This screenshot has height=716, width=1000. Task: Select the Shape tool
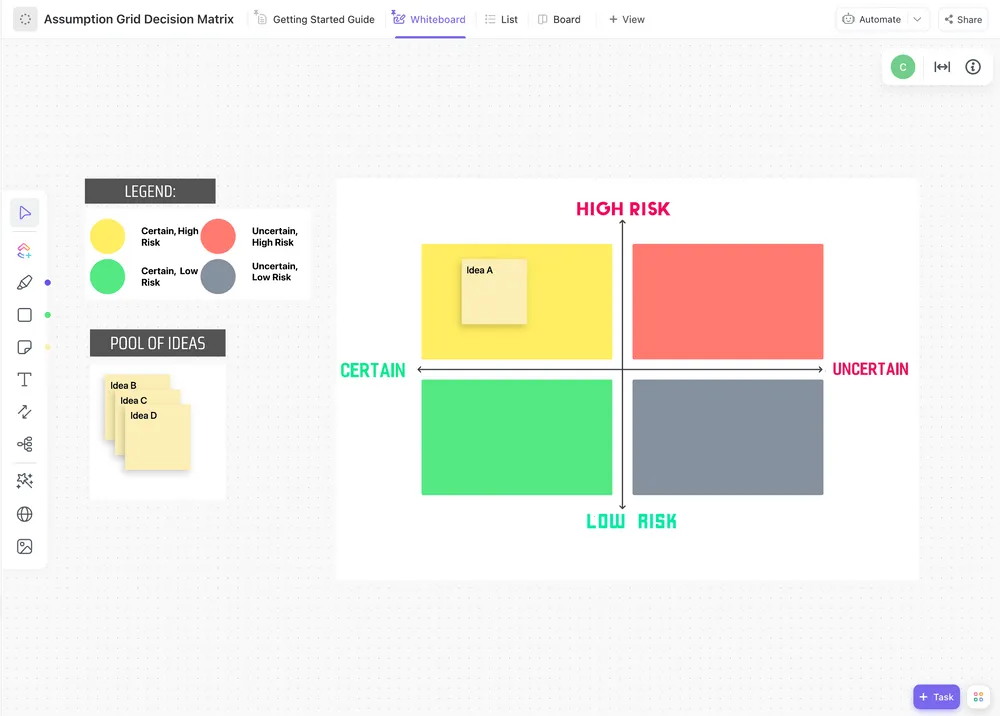pyautogui.click(x=24, y=314)
